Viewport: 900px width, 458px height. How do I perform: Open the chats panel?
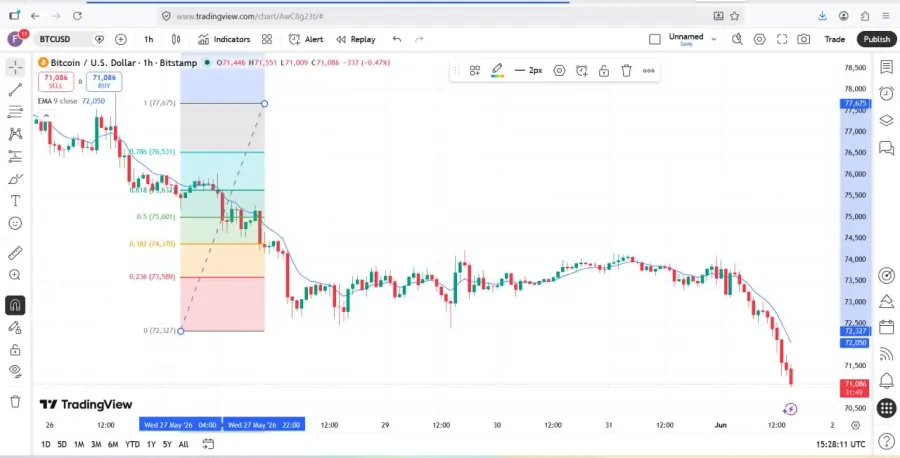click(x=886, y=148)
